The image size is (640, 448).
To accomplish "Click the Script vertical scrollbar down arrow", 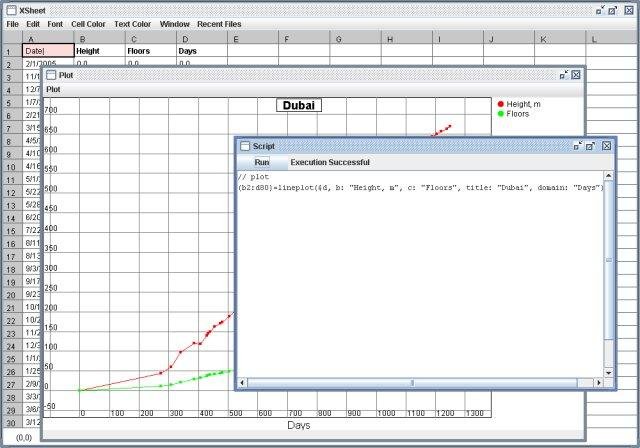I will (609, 373).
